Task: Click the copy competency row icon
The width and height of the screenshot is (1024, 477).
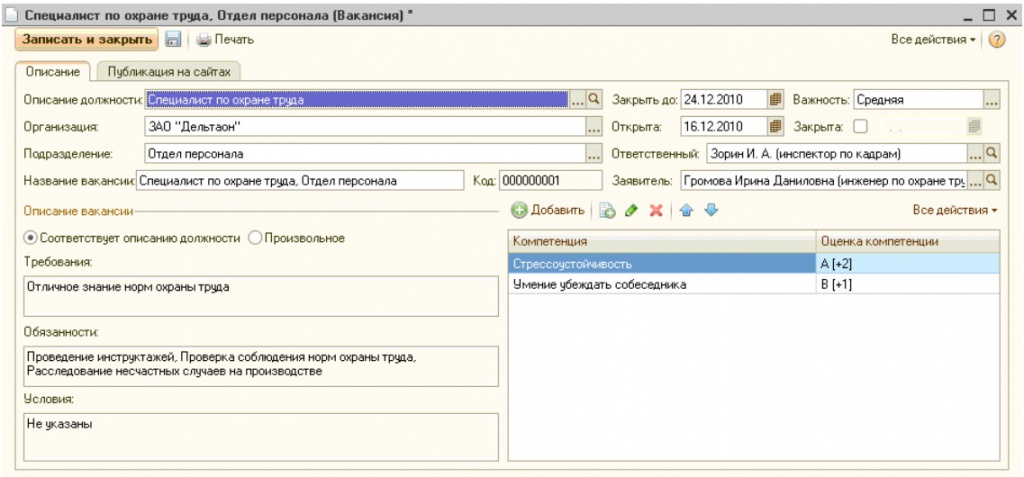Action: tap(607, 211)
